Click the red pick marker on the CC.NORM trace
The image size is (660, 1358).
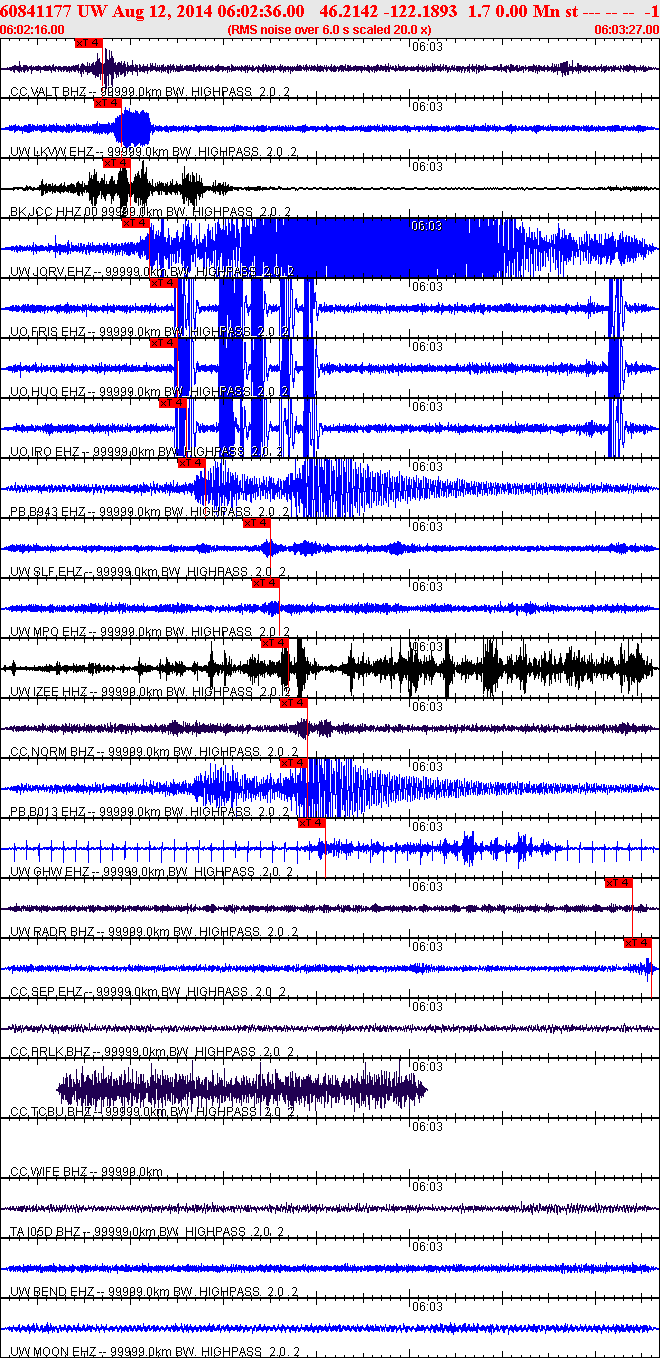click(293, 702)
